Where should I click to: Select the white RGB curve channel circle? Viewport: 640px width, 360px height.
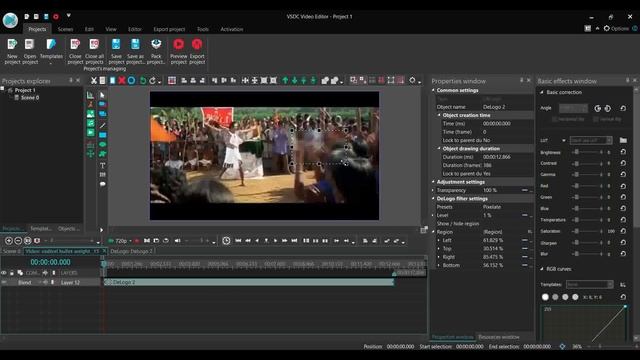pos(545,297)
